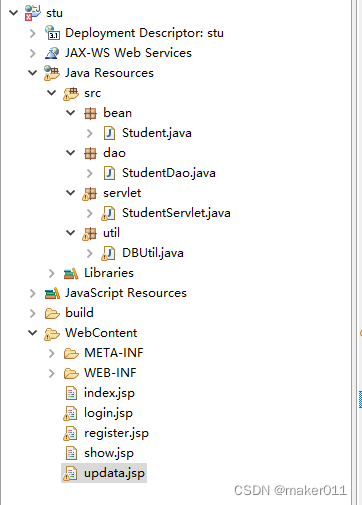Select 'updata.jsp' file name
The width and height of the screenshot is (362, 505).
114,473
